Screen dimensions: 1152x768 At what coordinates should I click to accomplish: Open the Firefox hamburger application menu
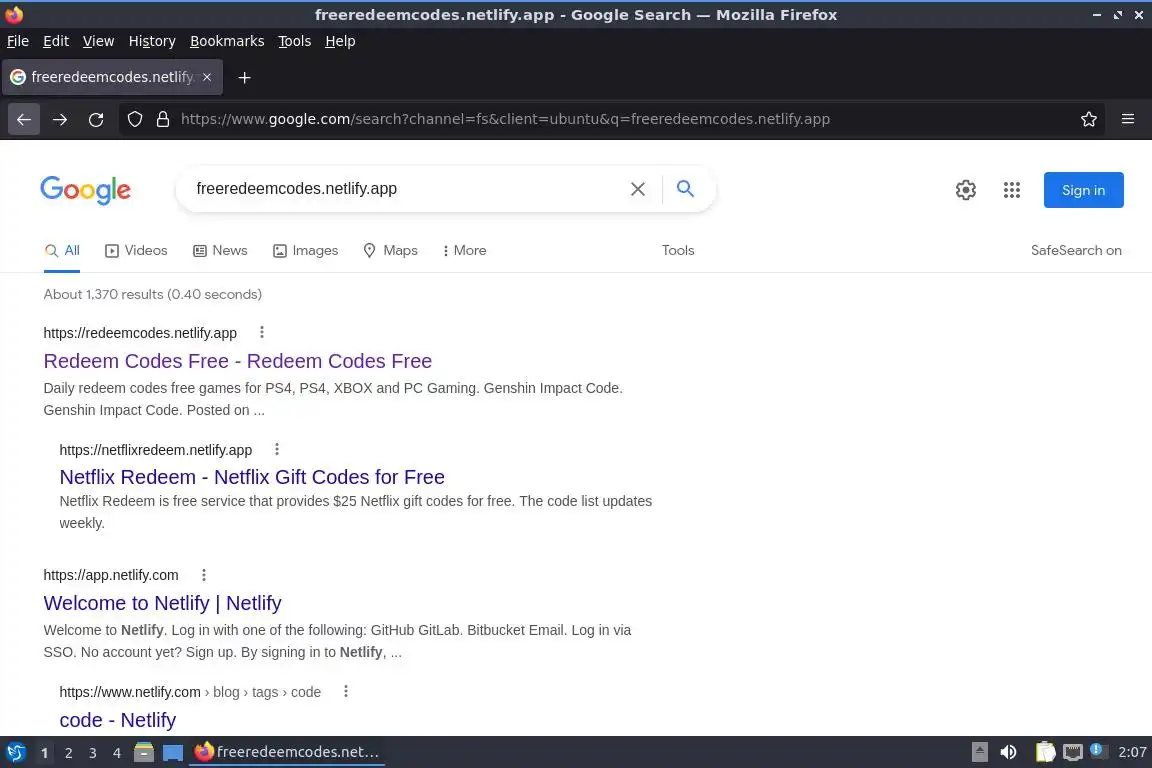[1128, 119]
